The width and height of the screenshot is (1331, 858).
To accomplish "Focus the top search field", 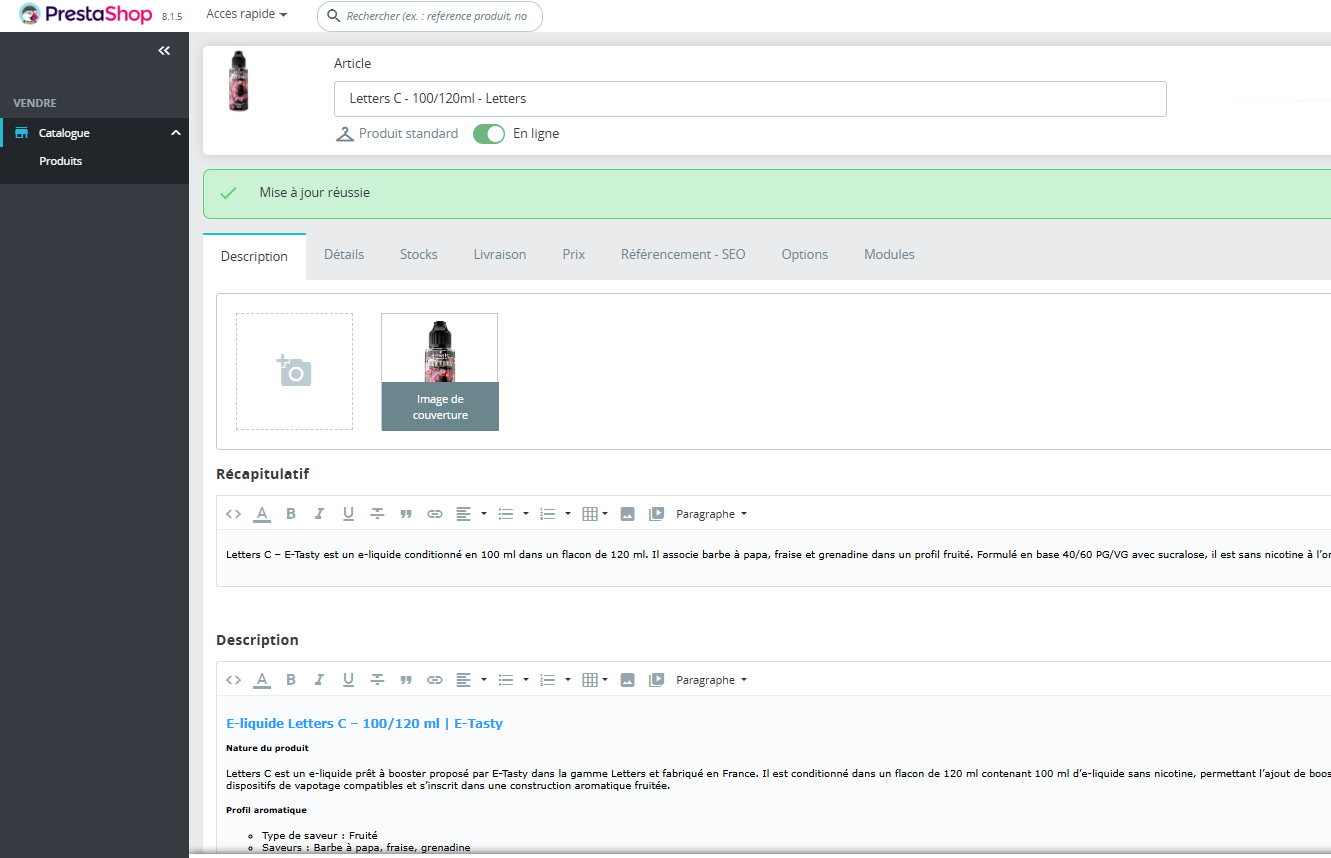I will point(430,16).
